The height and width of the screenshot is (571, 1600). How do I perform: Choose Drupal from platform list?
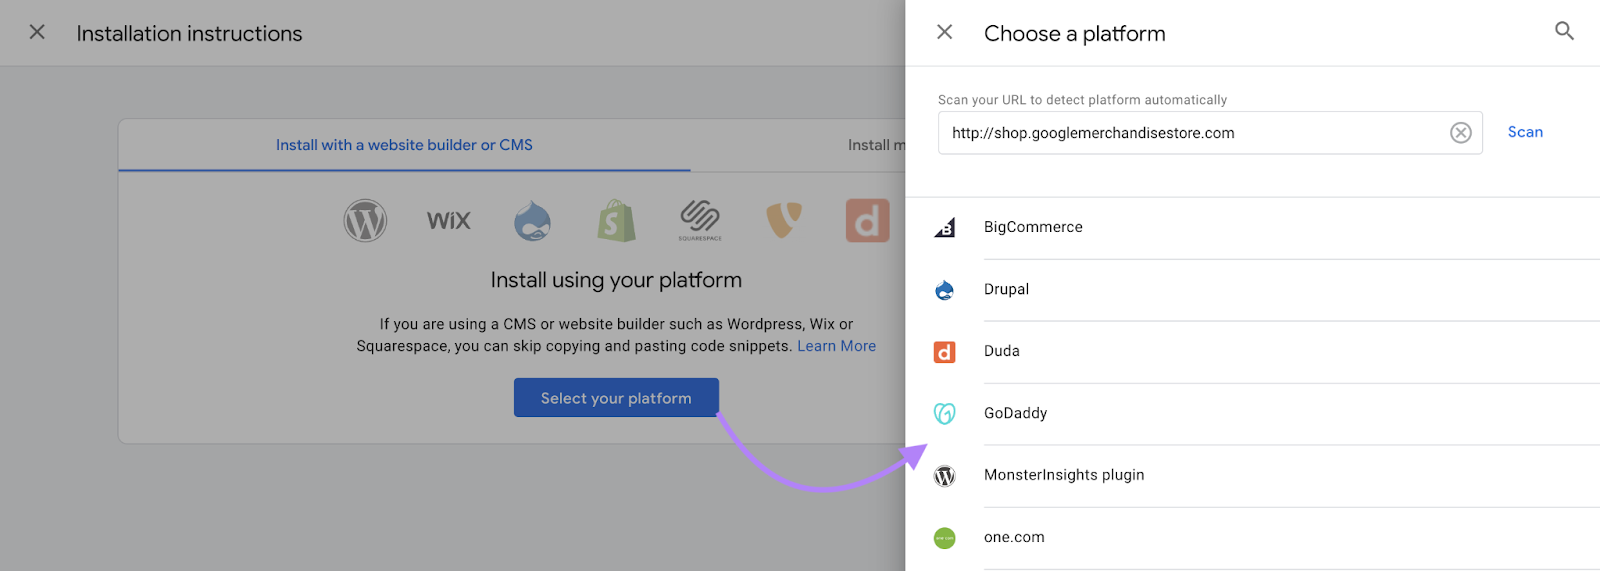1006,289
